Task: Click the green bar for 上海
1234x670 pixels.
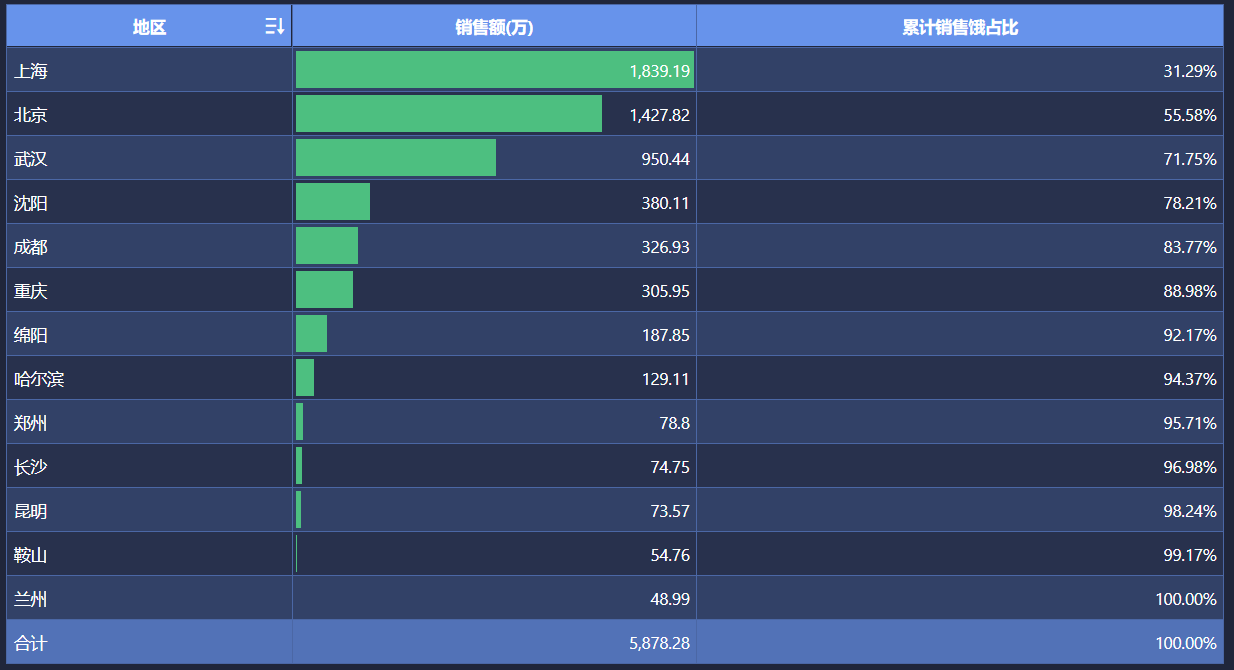Action: point(460,70)
